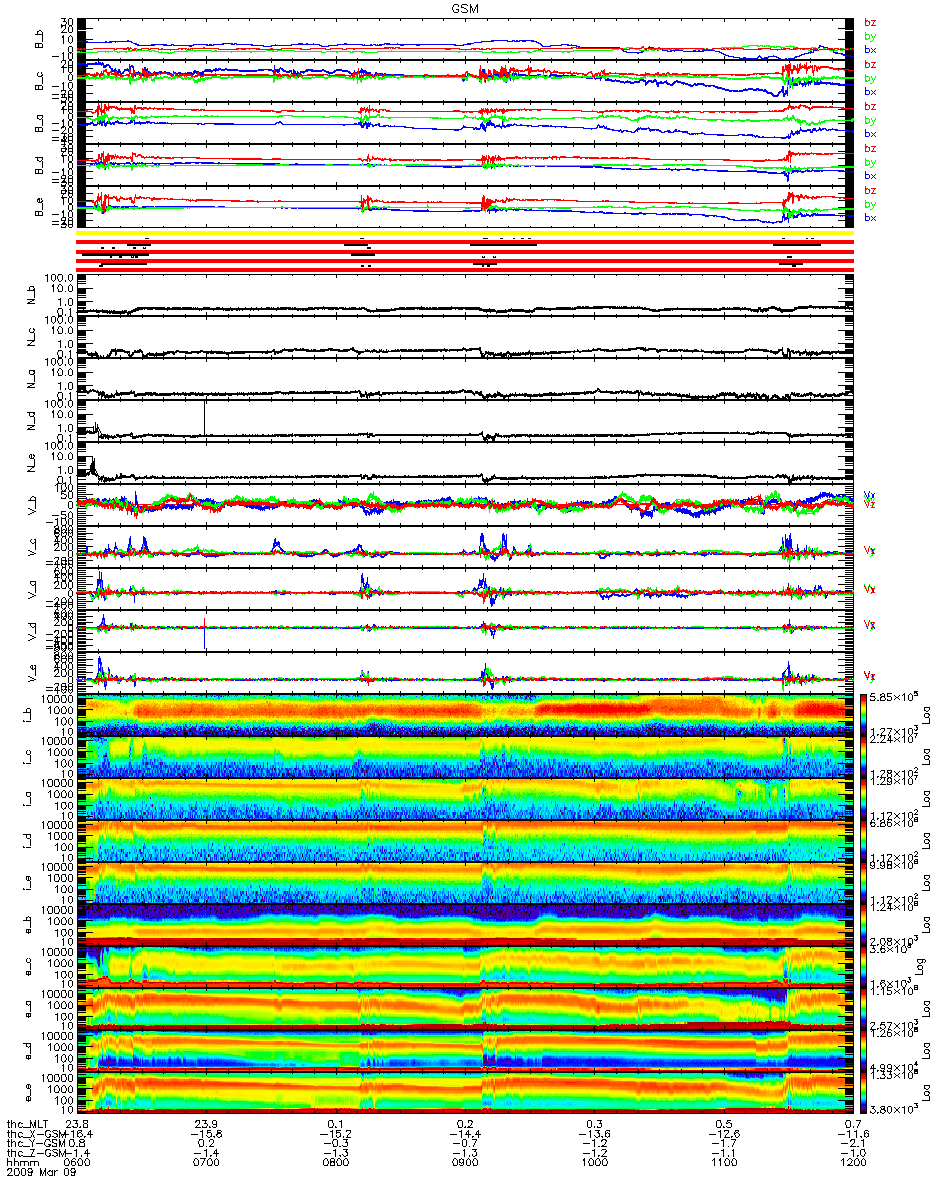Click the X-GSM value -12.6
The height and width of the screenshot is (1200, 930).
tap(724, 1134)
